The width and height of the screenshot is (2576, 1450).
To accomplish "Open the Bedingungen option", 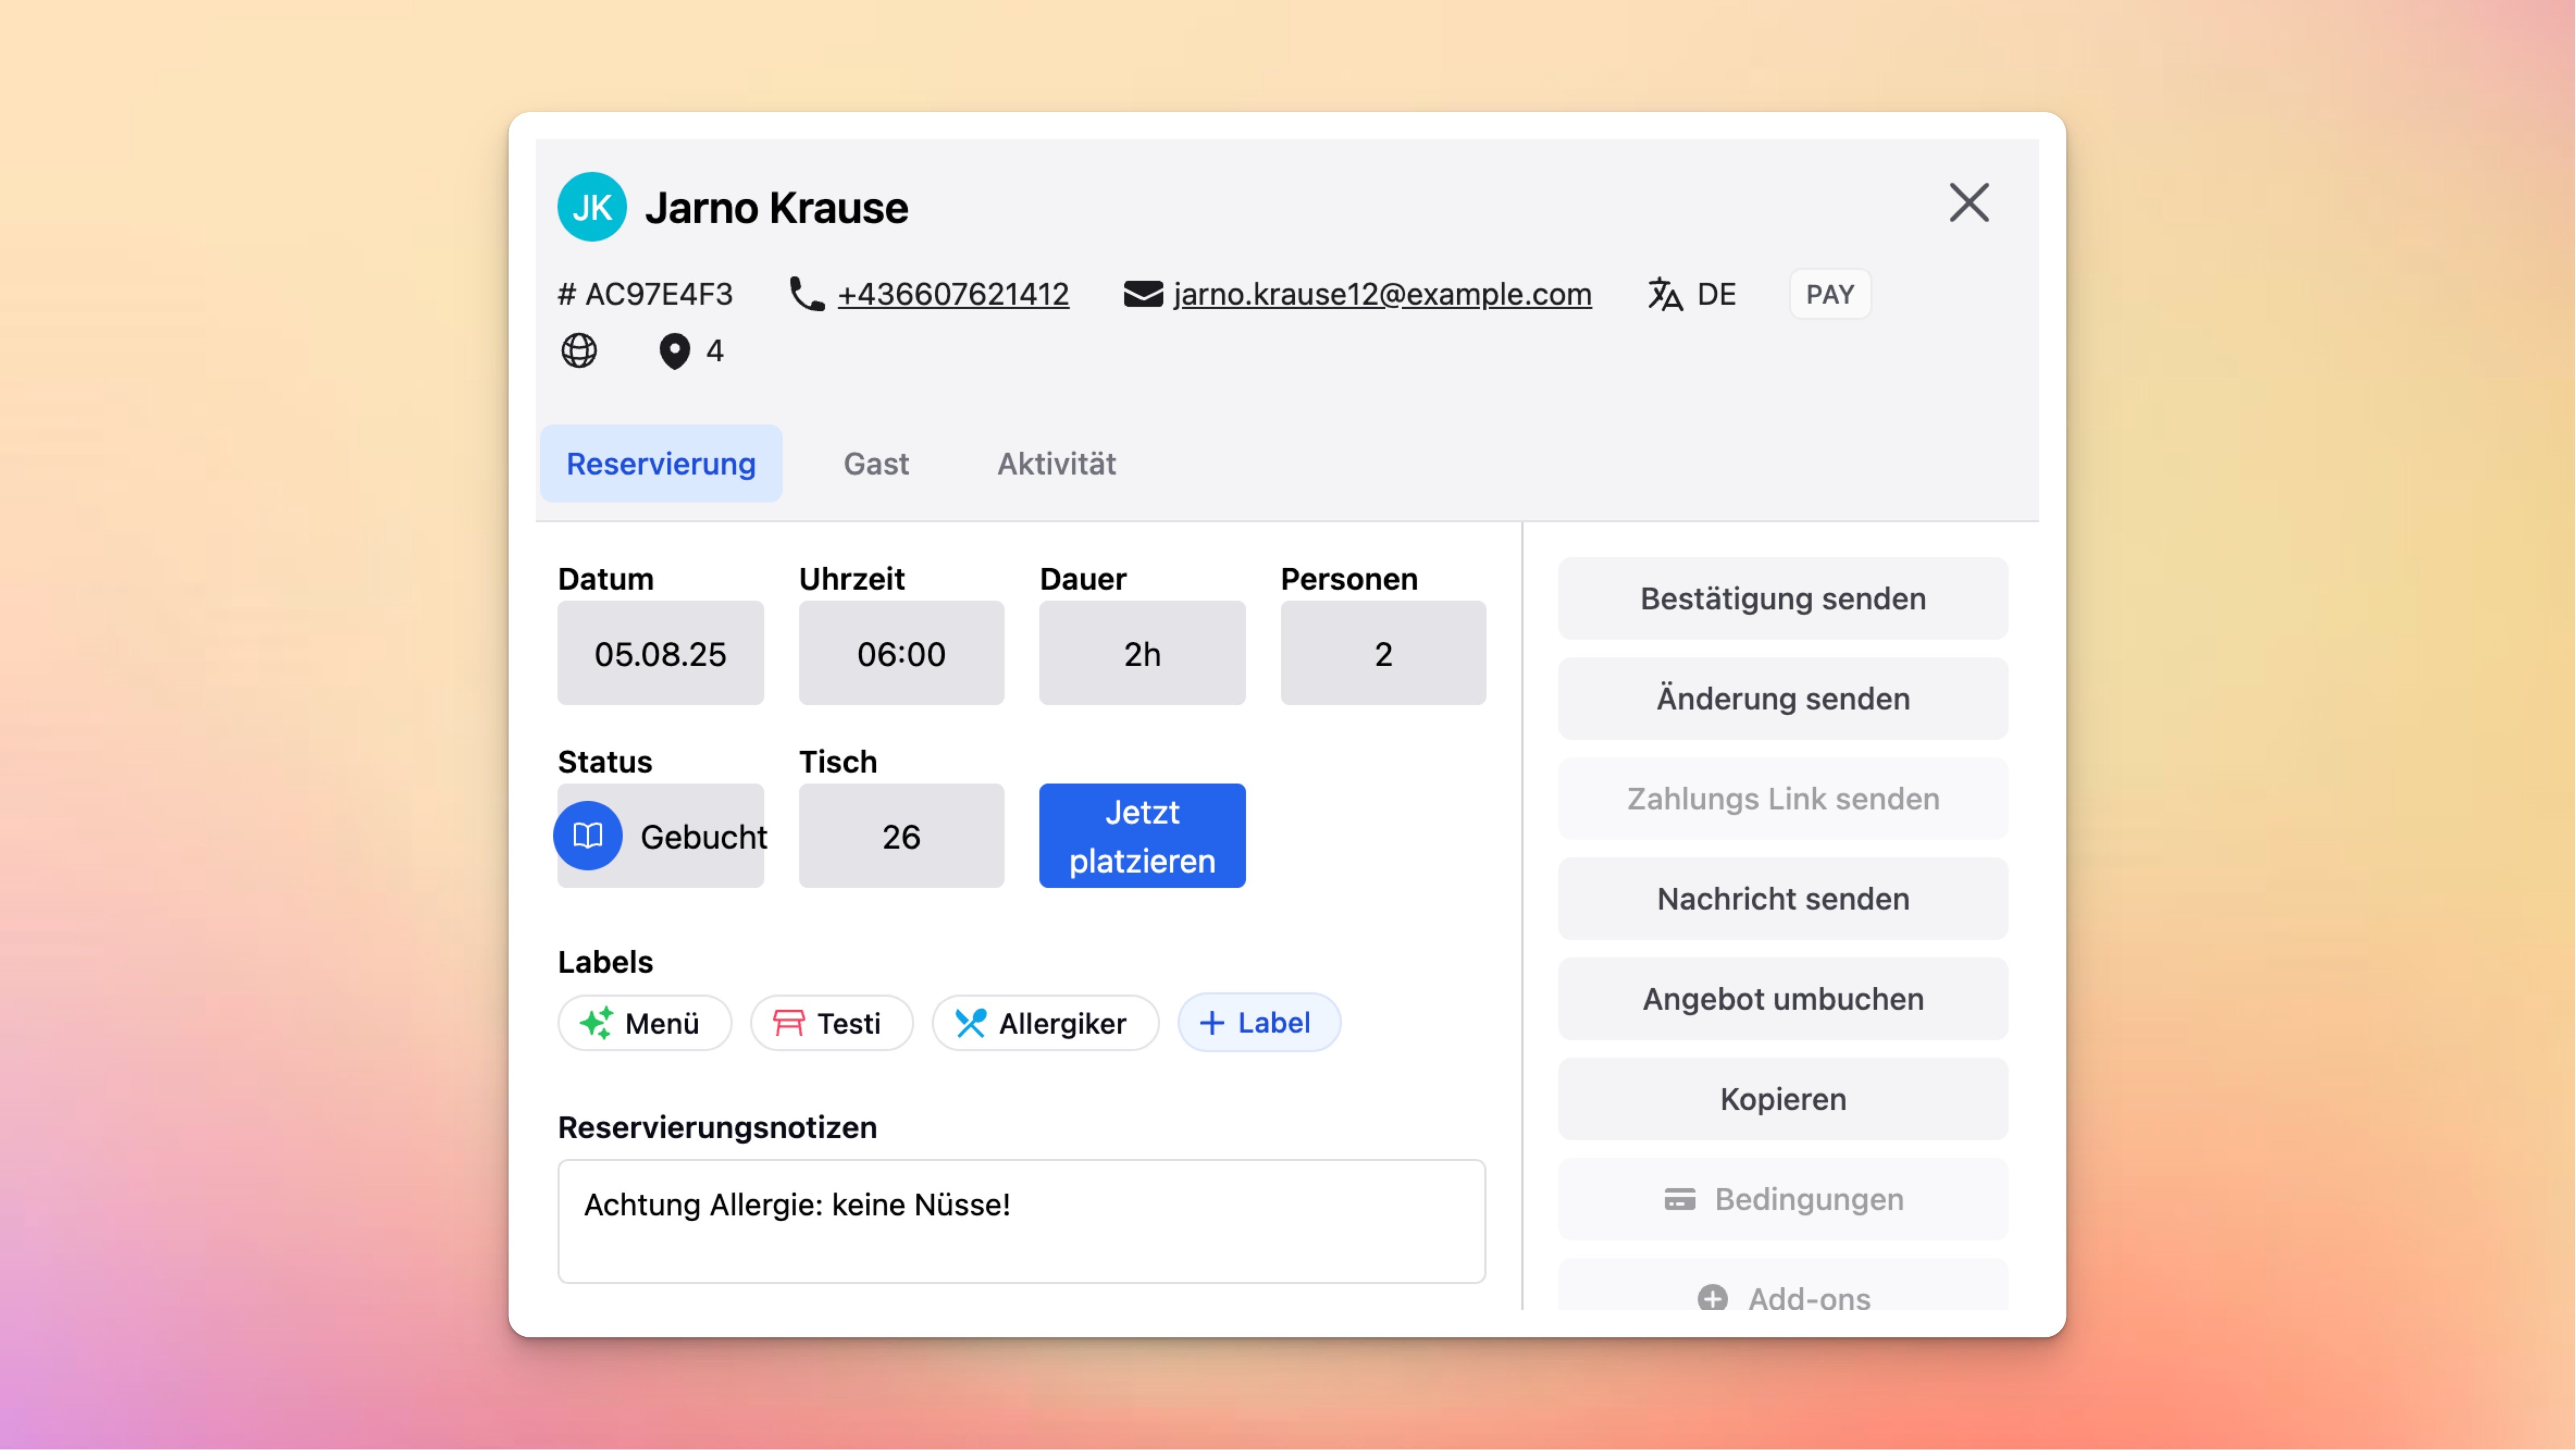I will (1783, 1199).
